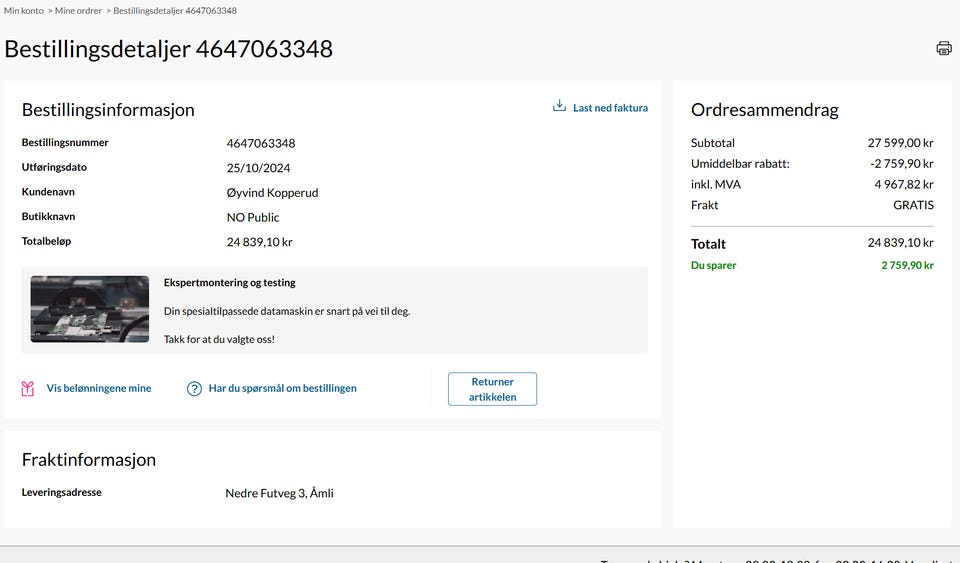The height and width of the screenshot is (563, 960).
Task: Go to Min konto breadcrumb
Action: coord(24,10)
